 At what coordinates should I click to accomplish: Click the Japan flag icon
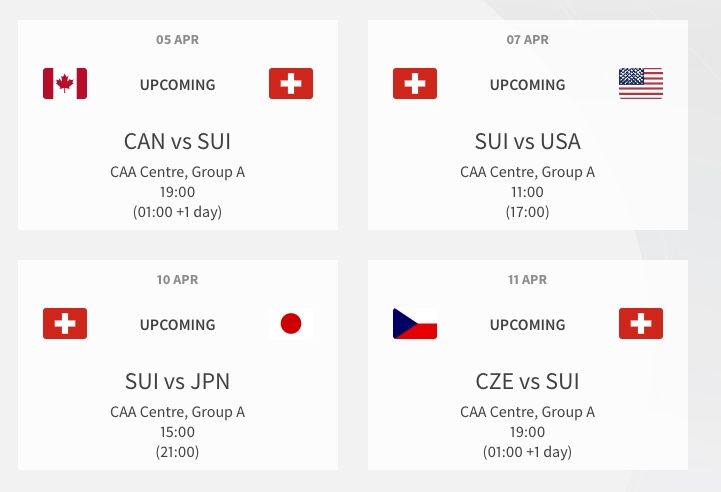(x=291, y=323)
